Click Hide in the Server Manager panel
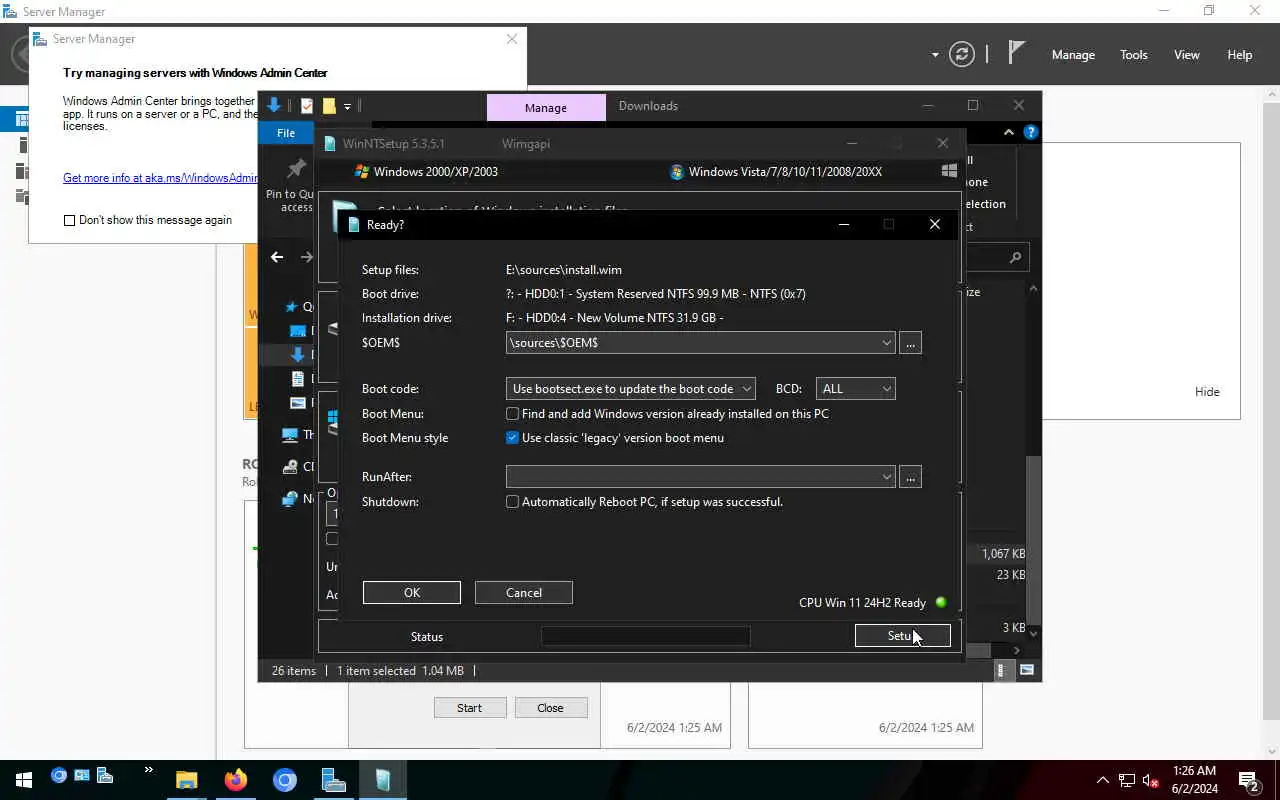This screenshot has height=800, width=1280. tap(1207, 392)
